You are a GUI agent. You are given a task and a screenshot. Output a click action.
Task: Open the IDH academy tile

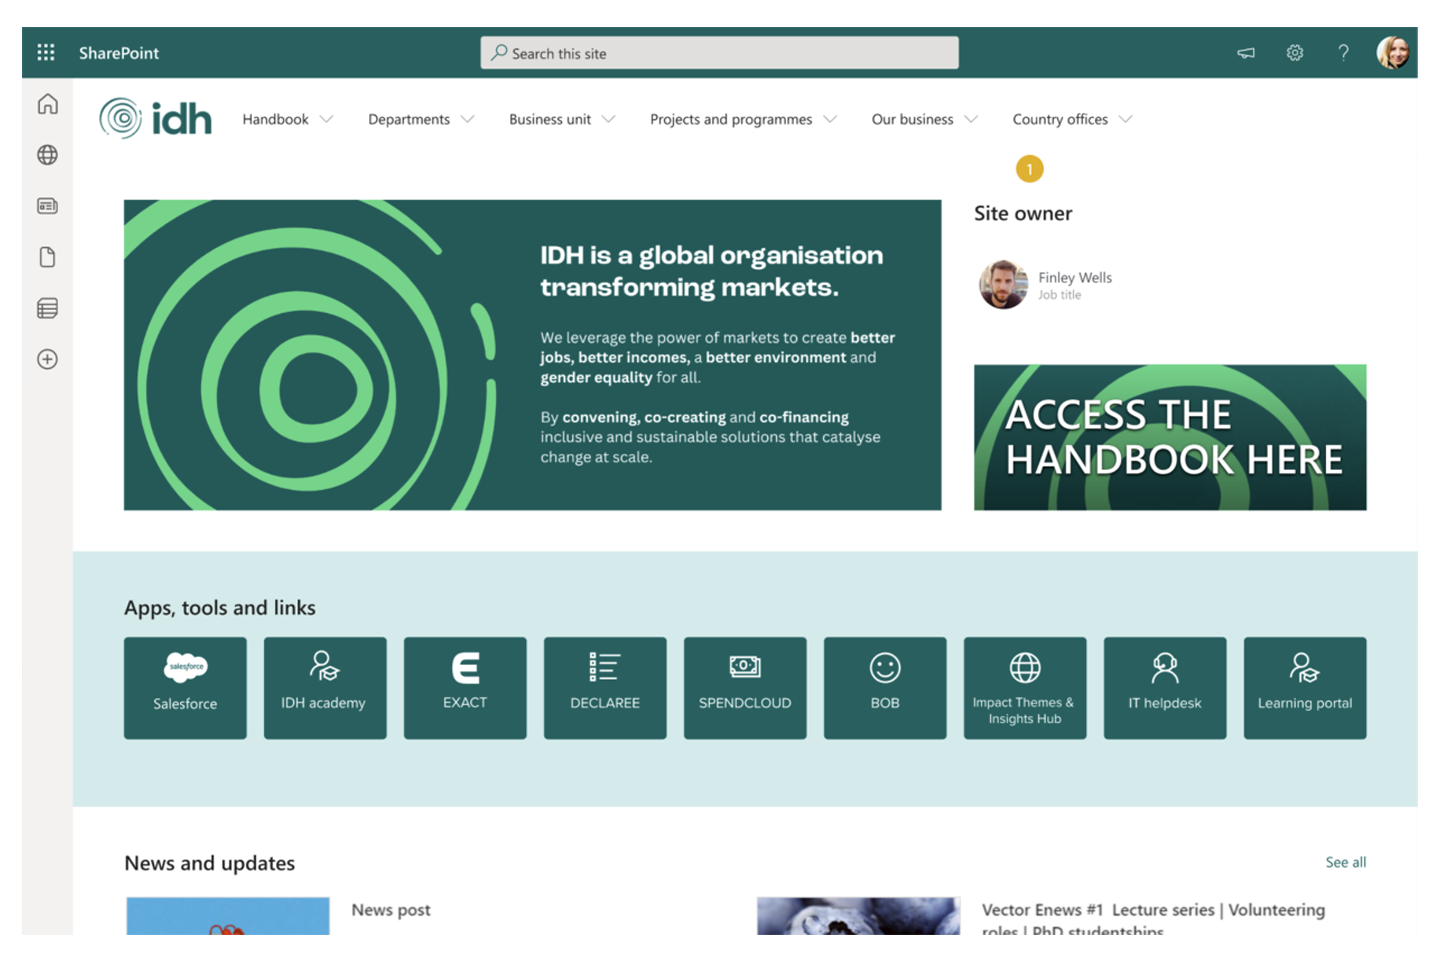point(325,688)
